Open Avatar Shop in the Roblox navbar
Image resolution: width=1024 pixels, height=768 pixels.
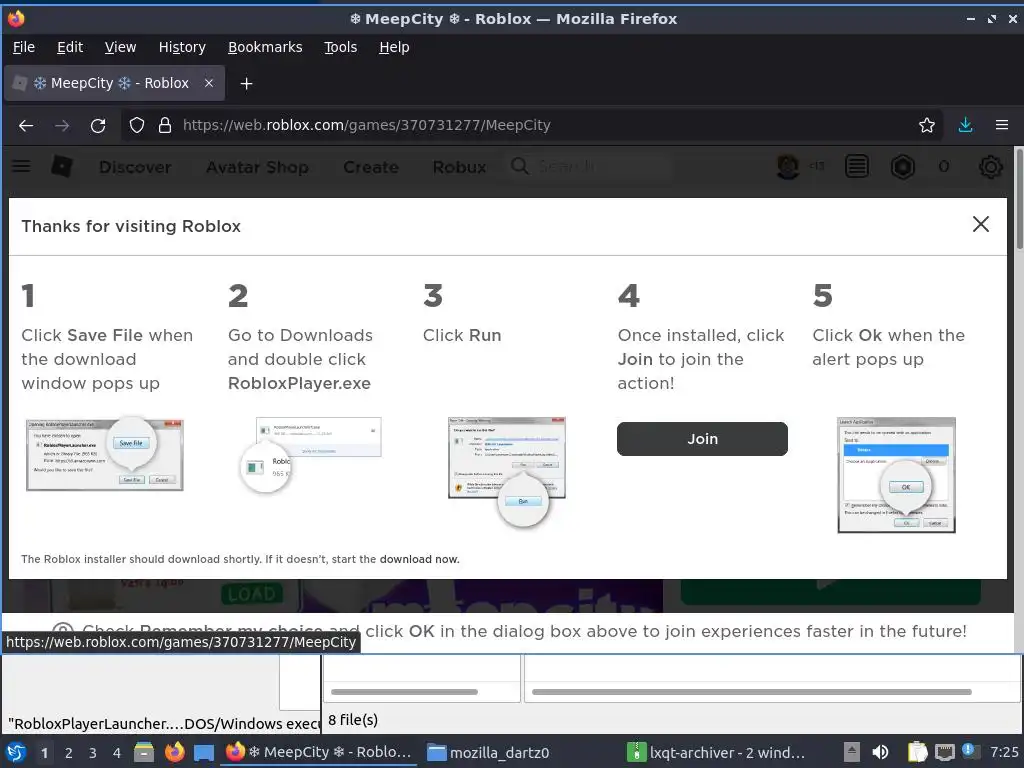point(257,167)
